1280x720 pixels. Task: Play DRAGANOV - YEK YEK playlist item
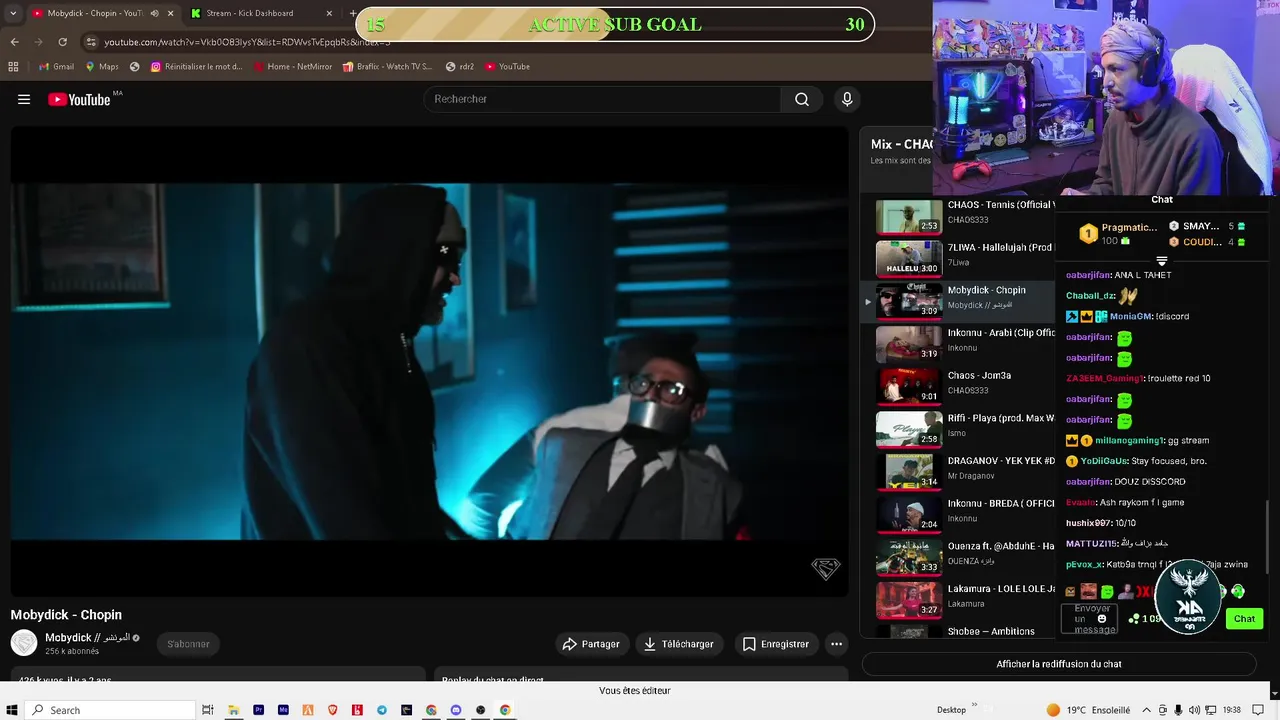(x=960, y=473)
